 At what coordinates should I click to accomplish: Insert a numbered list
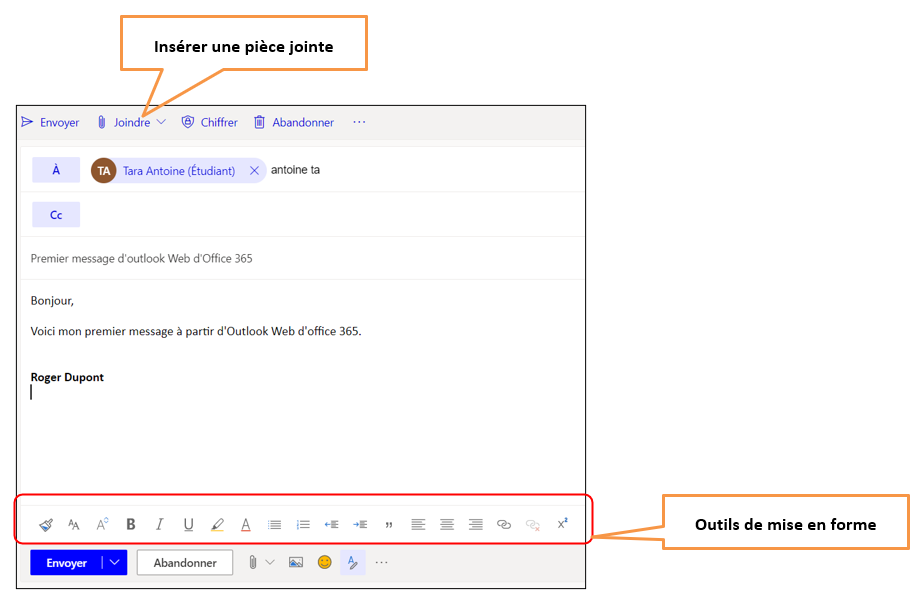tap(304, 524)
